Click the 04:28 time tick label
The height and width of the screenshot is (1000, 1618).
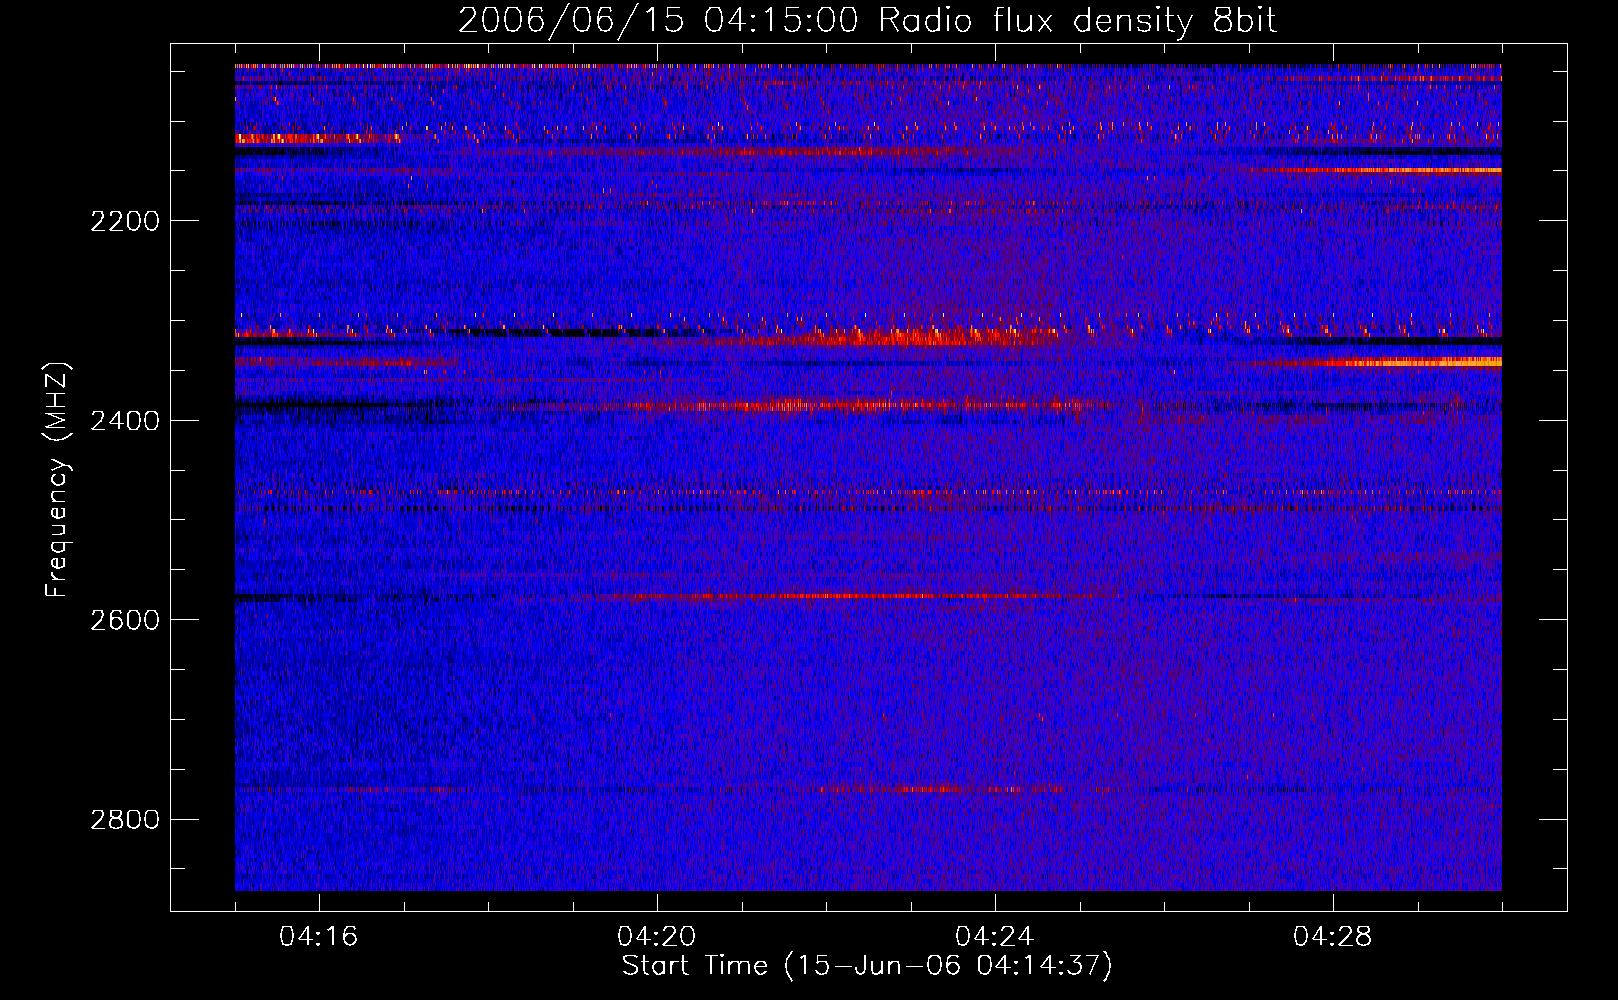point(1333,937)
